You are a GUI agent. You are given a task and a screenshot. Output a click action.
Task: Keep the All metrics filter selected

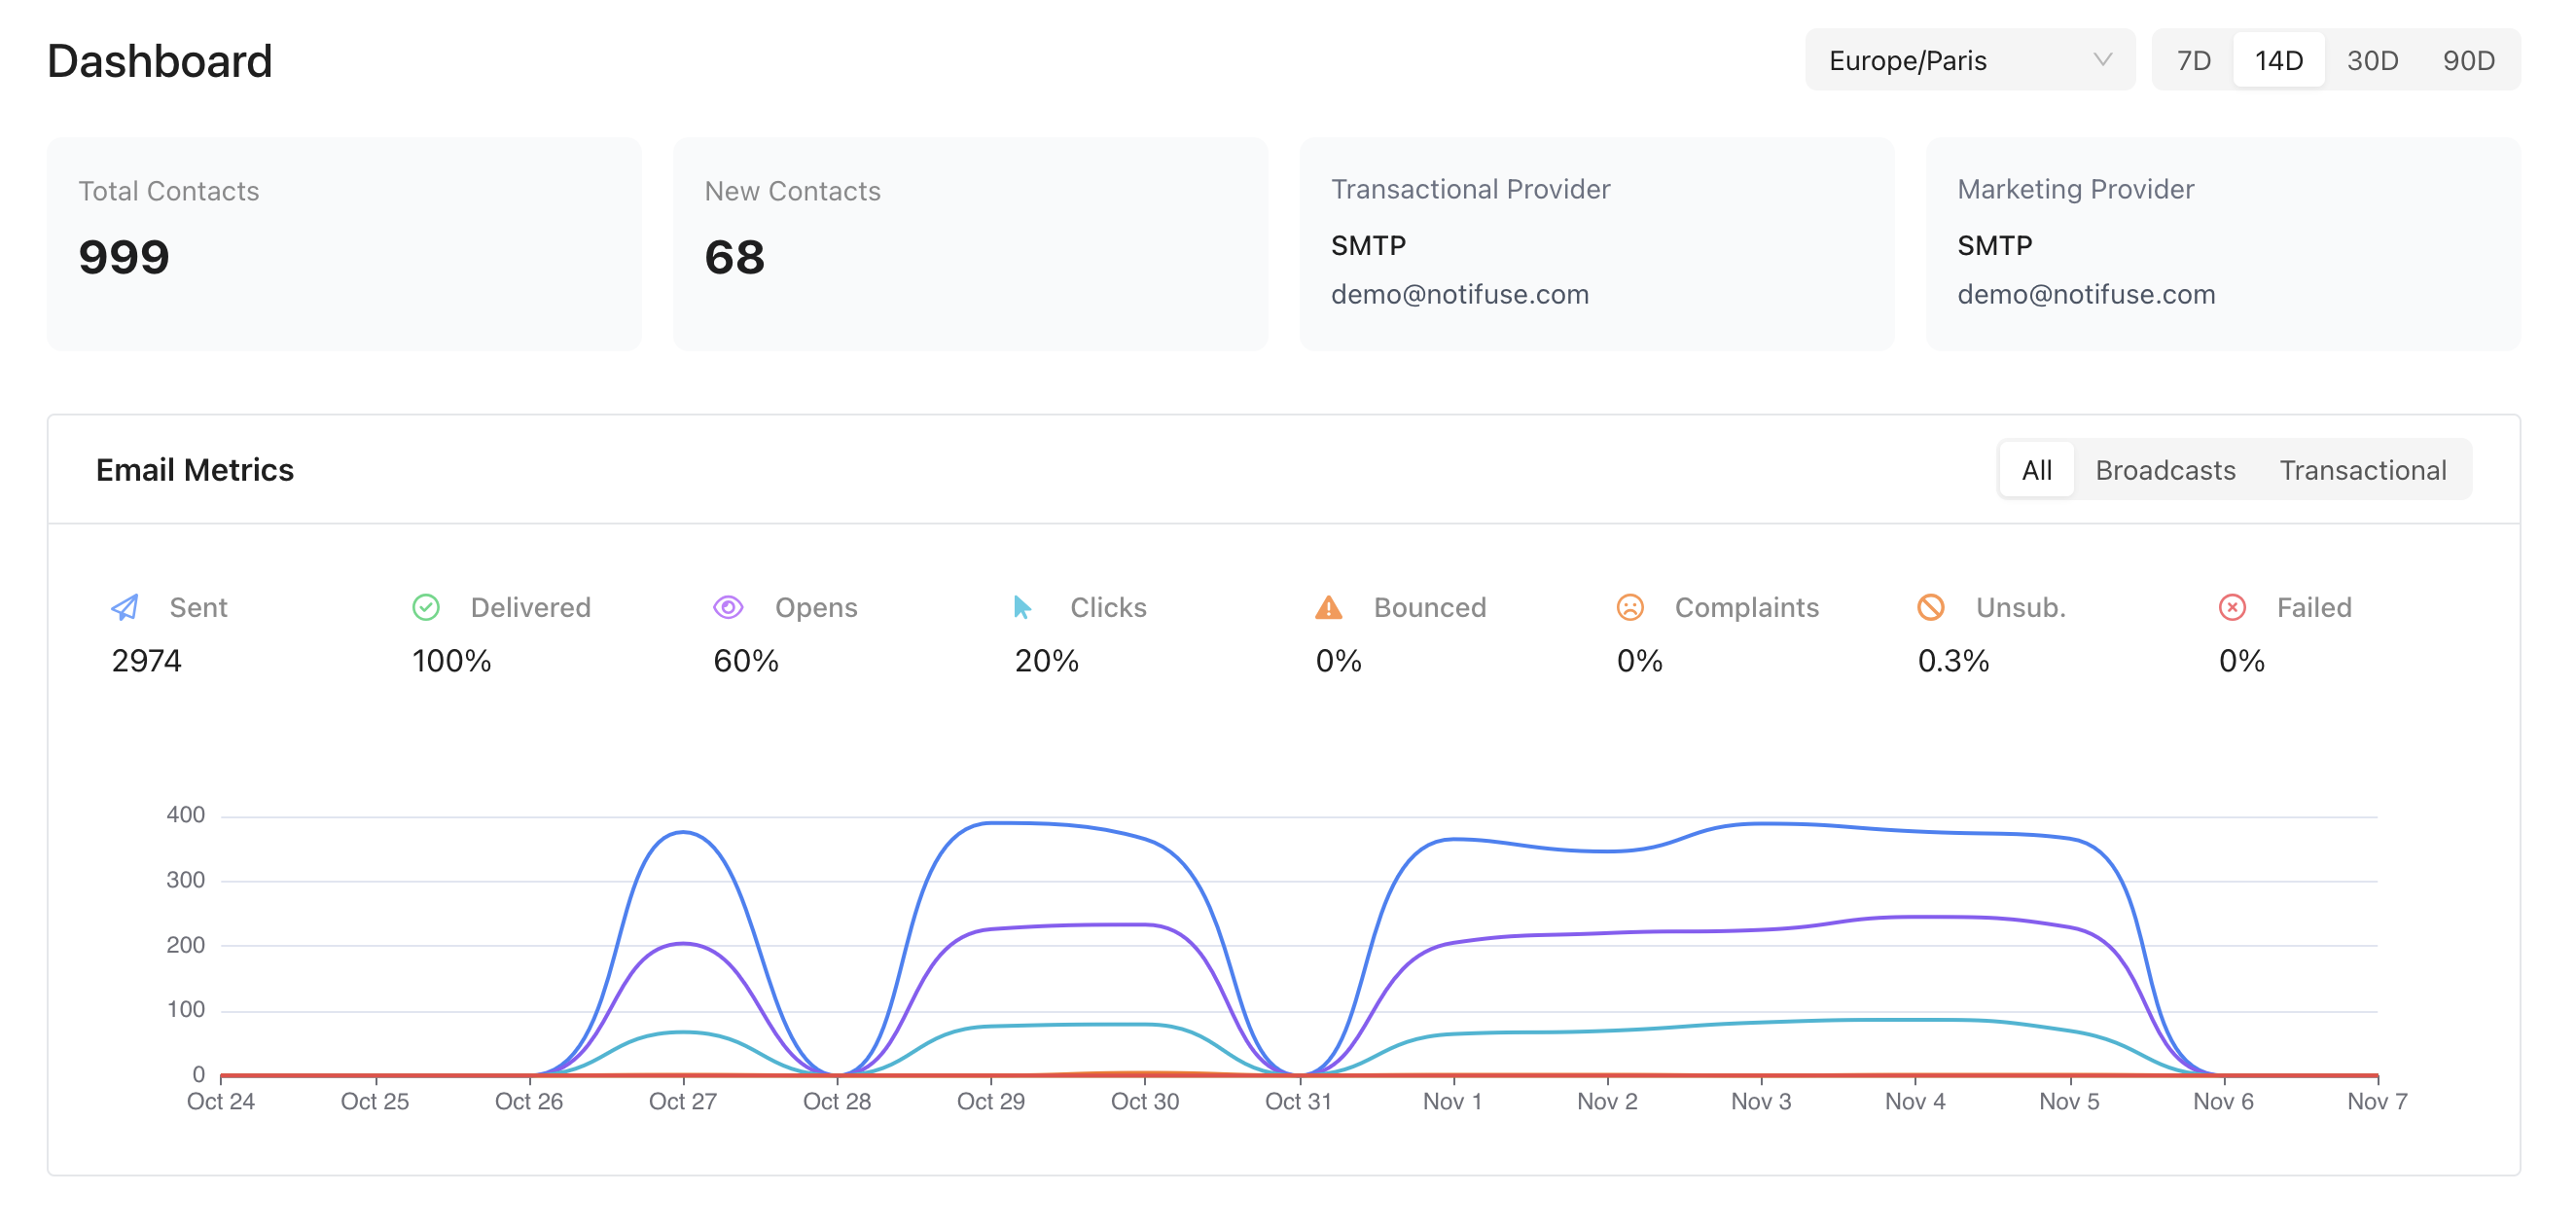2036,469
